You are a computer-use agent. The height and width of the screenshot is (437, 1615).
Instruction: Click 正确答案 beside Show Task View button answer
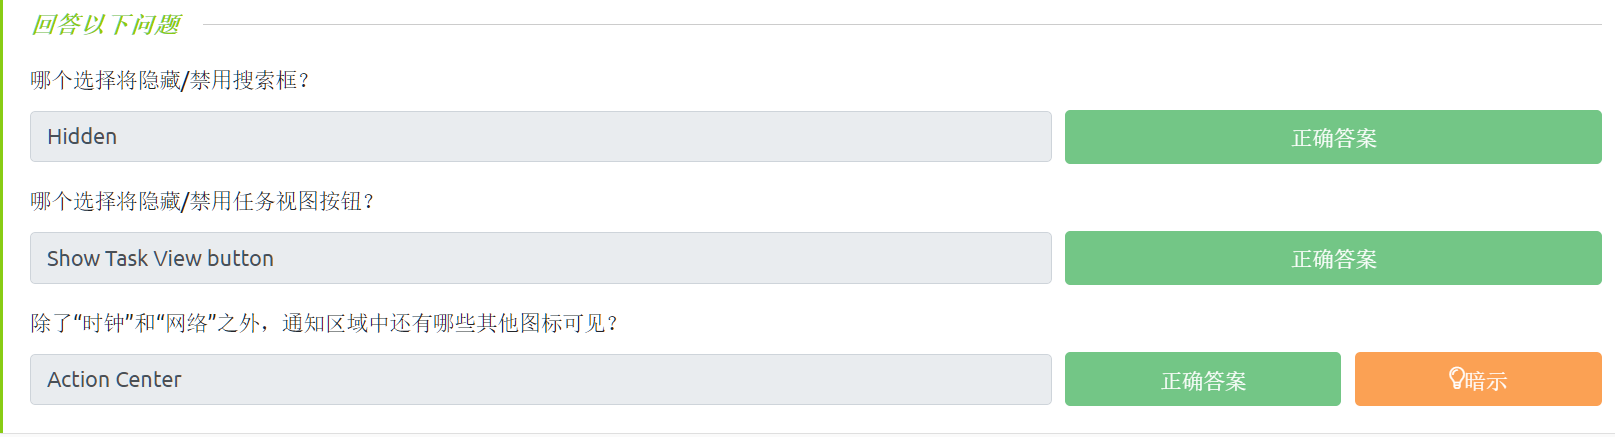pyautogui.click(x=1333, y=258)
